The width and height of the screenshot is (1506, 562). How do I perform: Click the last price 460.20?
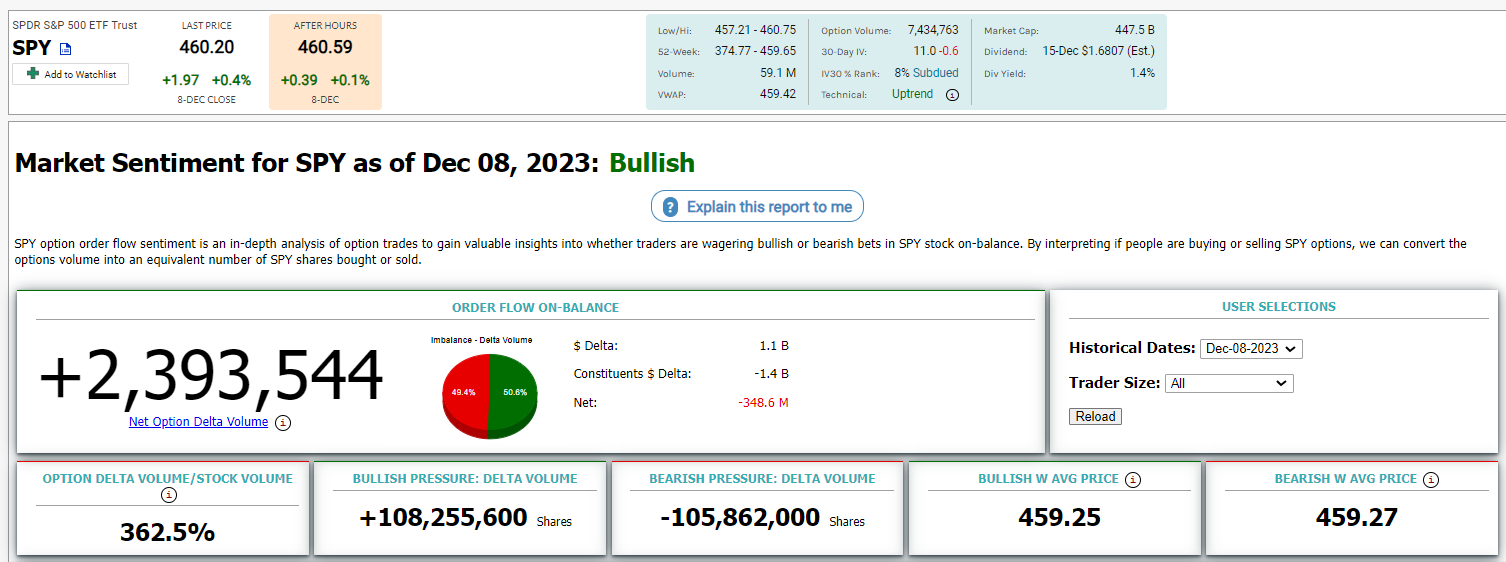(x=207, y=47)
